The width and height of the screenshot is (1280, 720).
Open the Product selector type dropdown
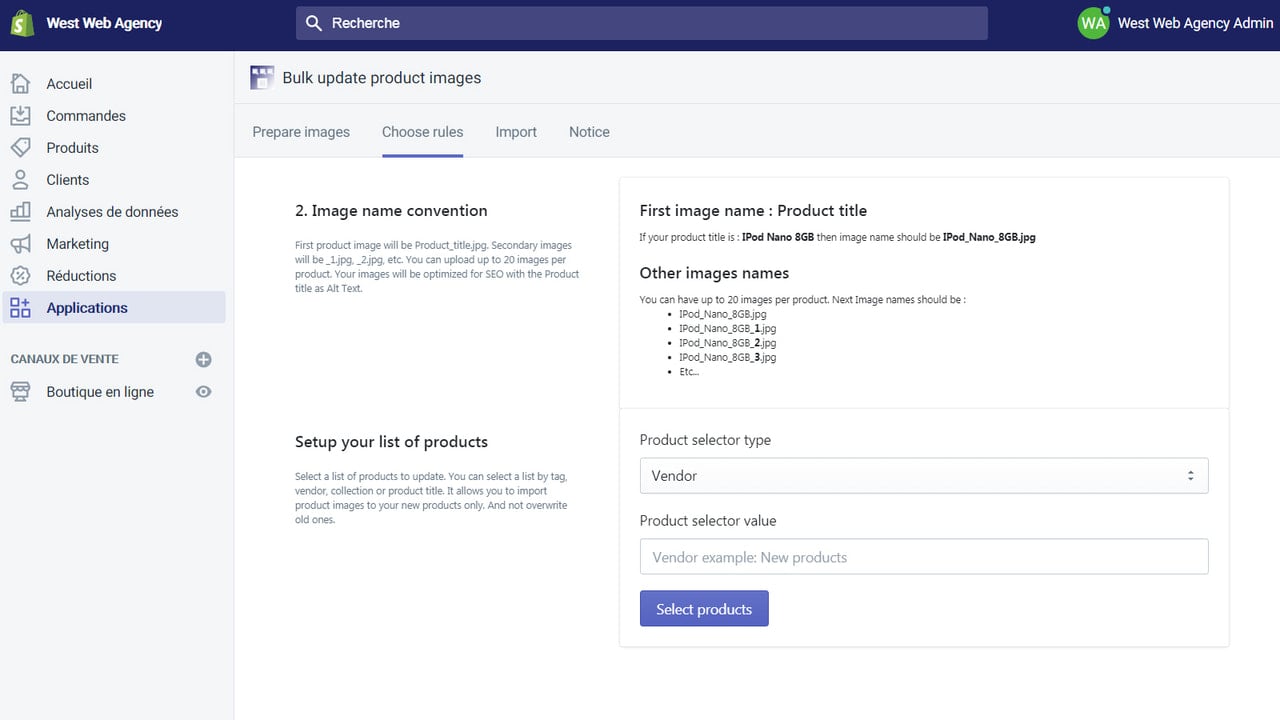pyautogui.click(x=924, y=476)
